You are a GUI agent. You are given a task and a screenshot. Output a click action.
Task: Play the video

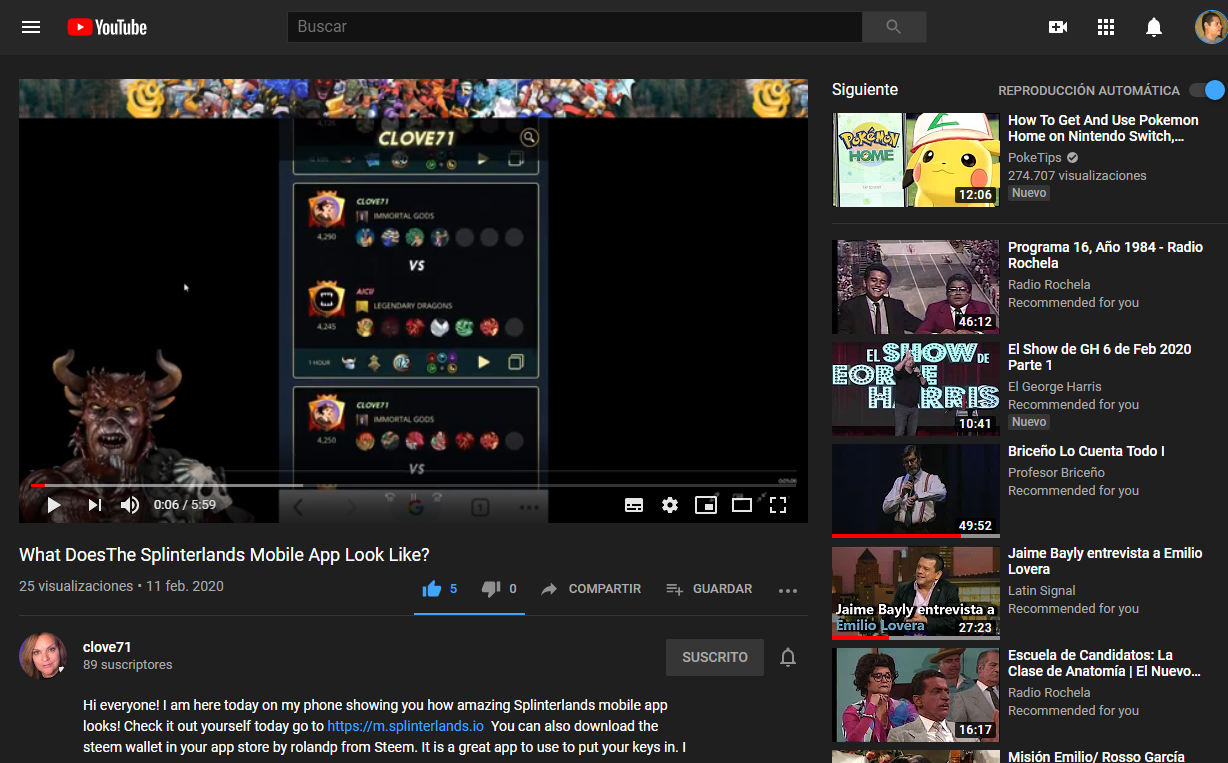point(54,505)
